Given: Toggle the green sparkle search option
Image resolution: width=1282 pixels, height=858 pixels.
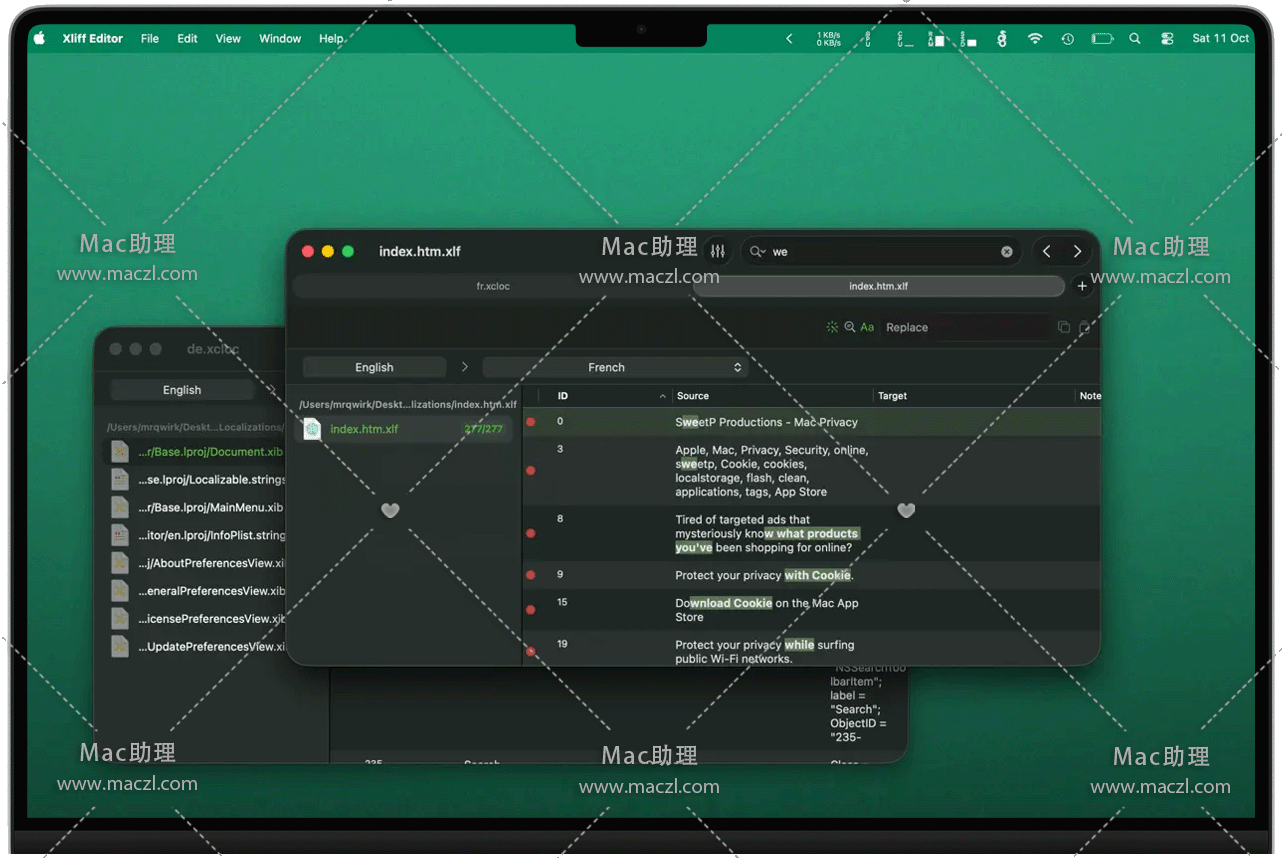Looking at the screenshot, I should (x=832, y=327).
